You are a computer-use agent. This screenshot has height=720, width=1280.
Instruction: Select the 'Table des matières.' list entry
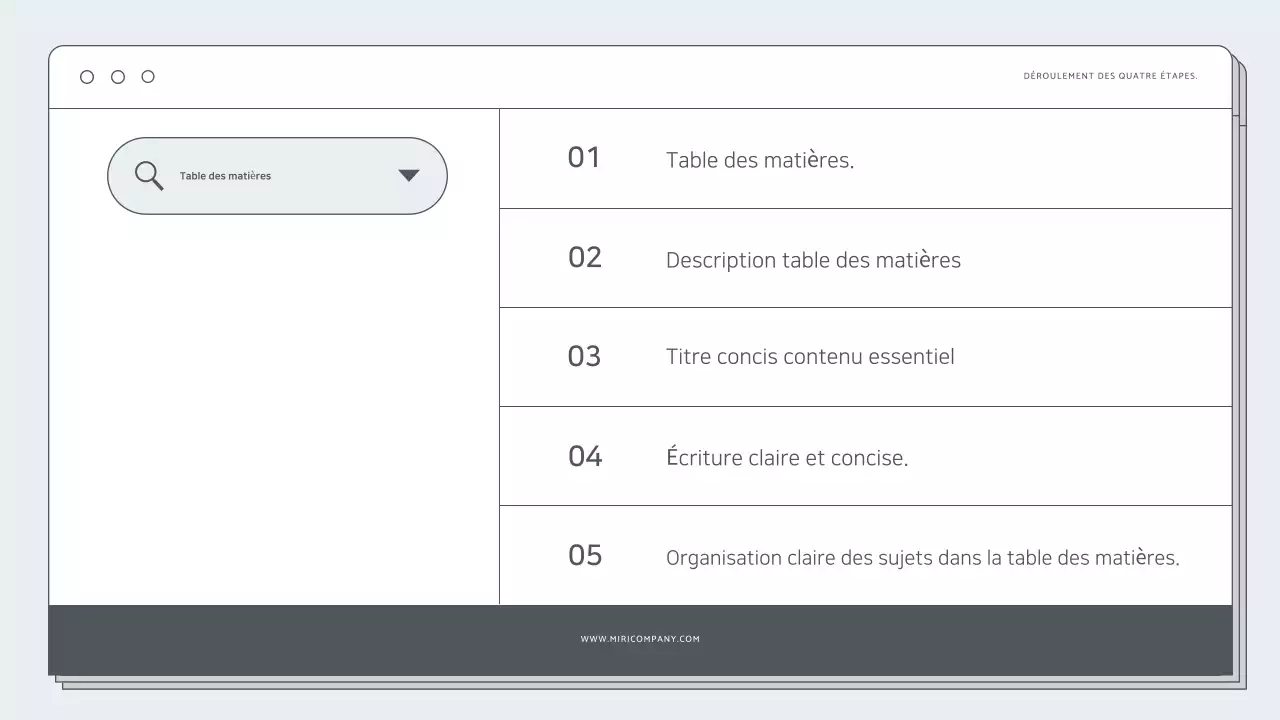pyautogui.click(x=760, y=159)
